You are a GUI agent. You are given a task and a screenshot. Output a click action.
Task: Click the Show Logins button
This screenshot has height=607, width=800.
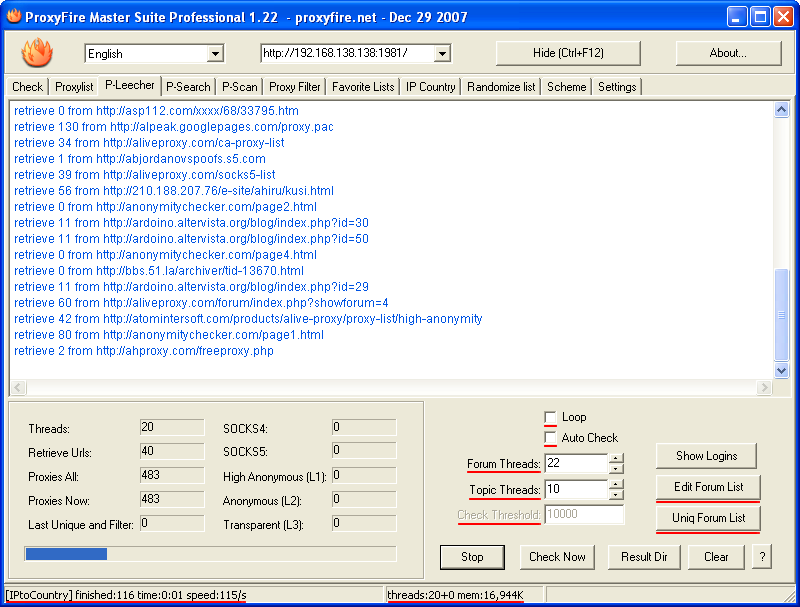tap(706, 456)
